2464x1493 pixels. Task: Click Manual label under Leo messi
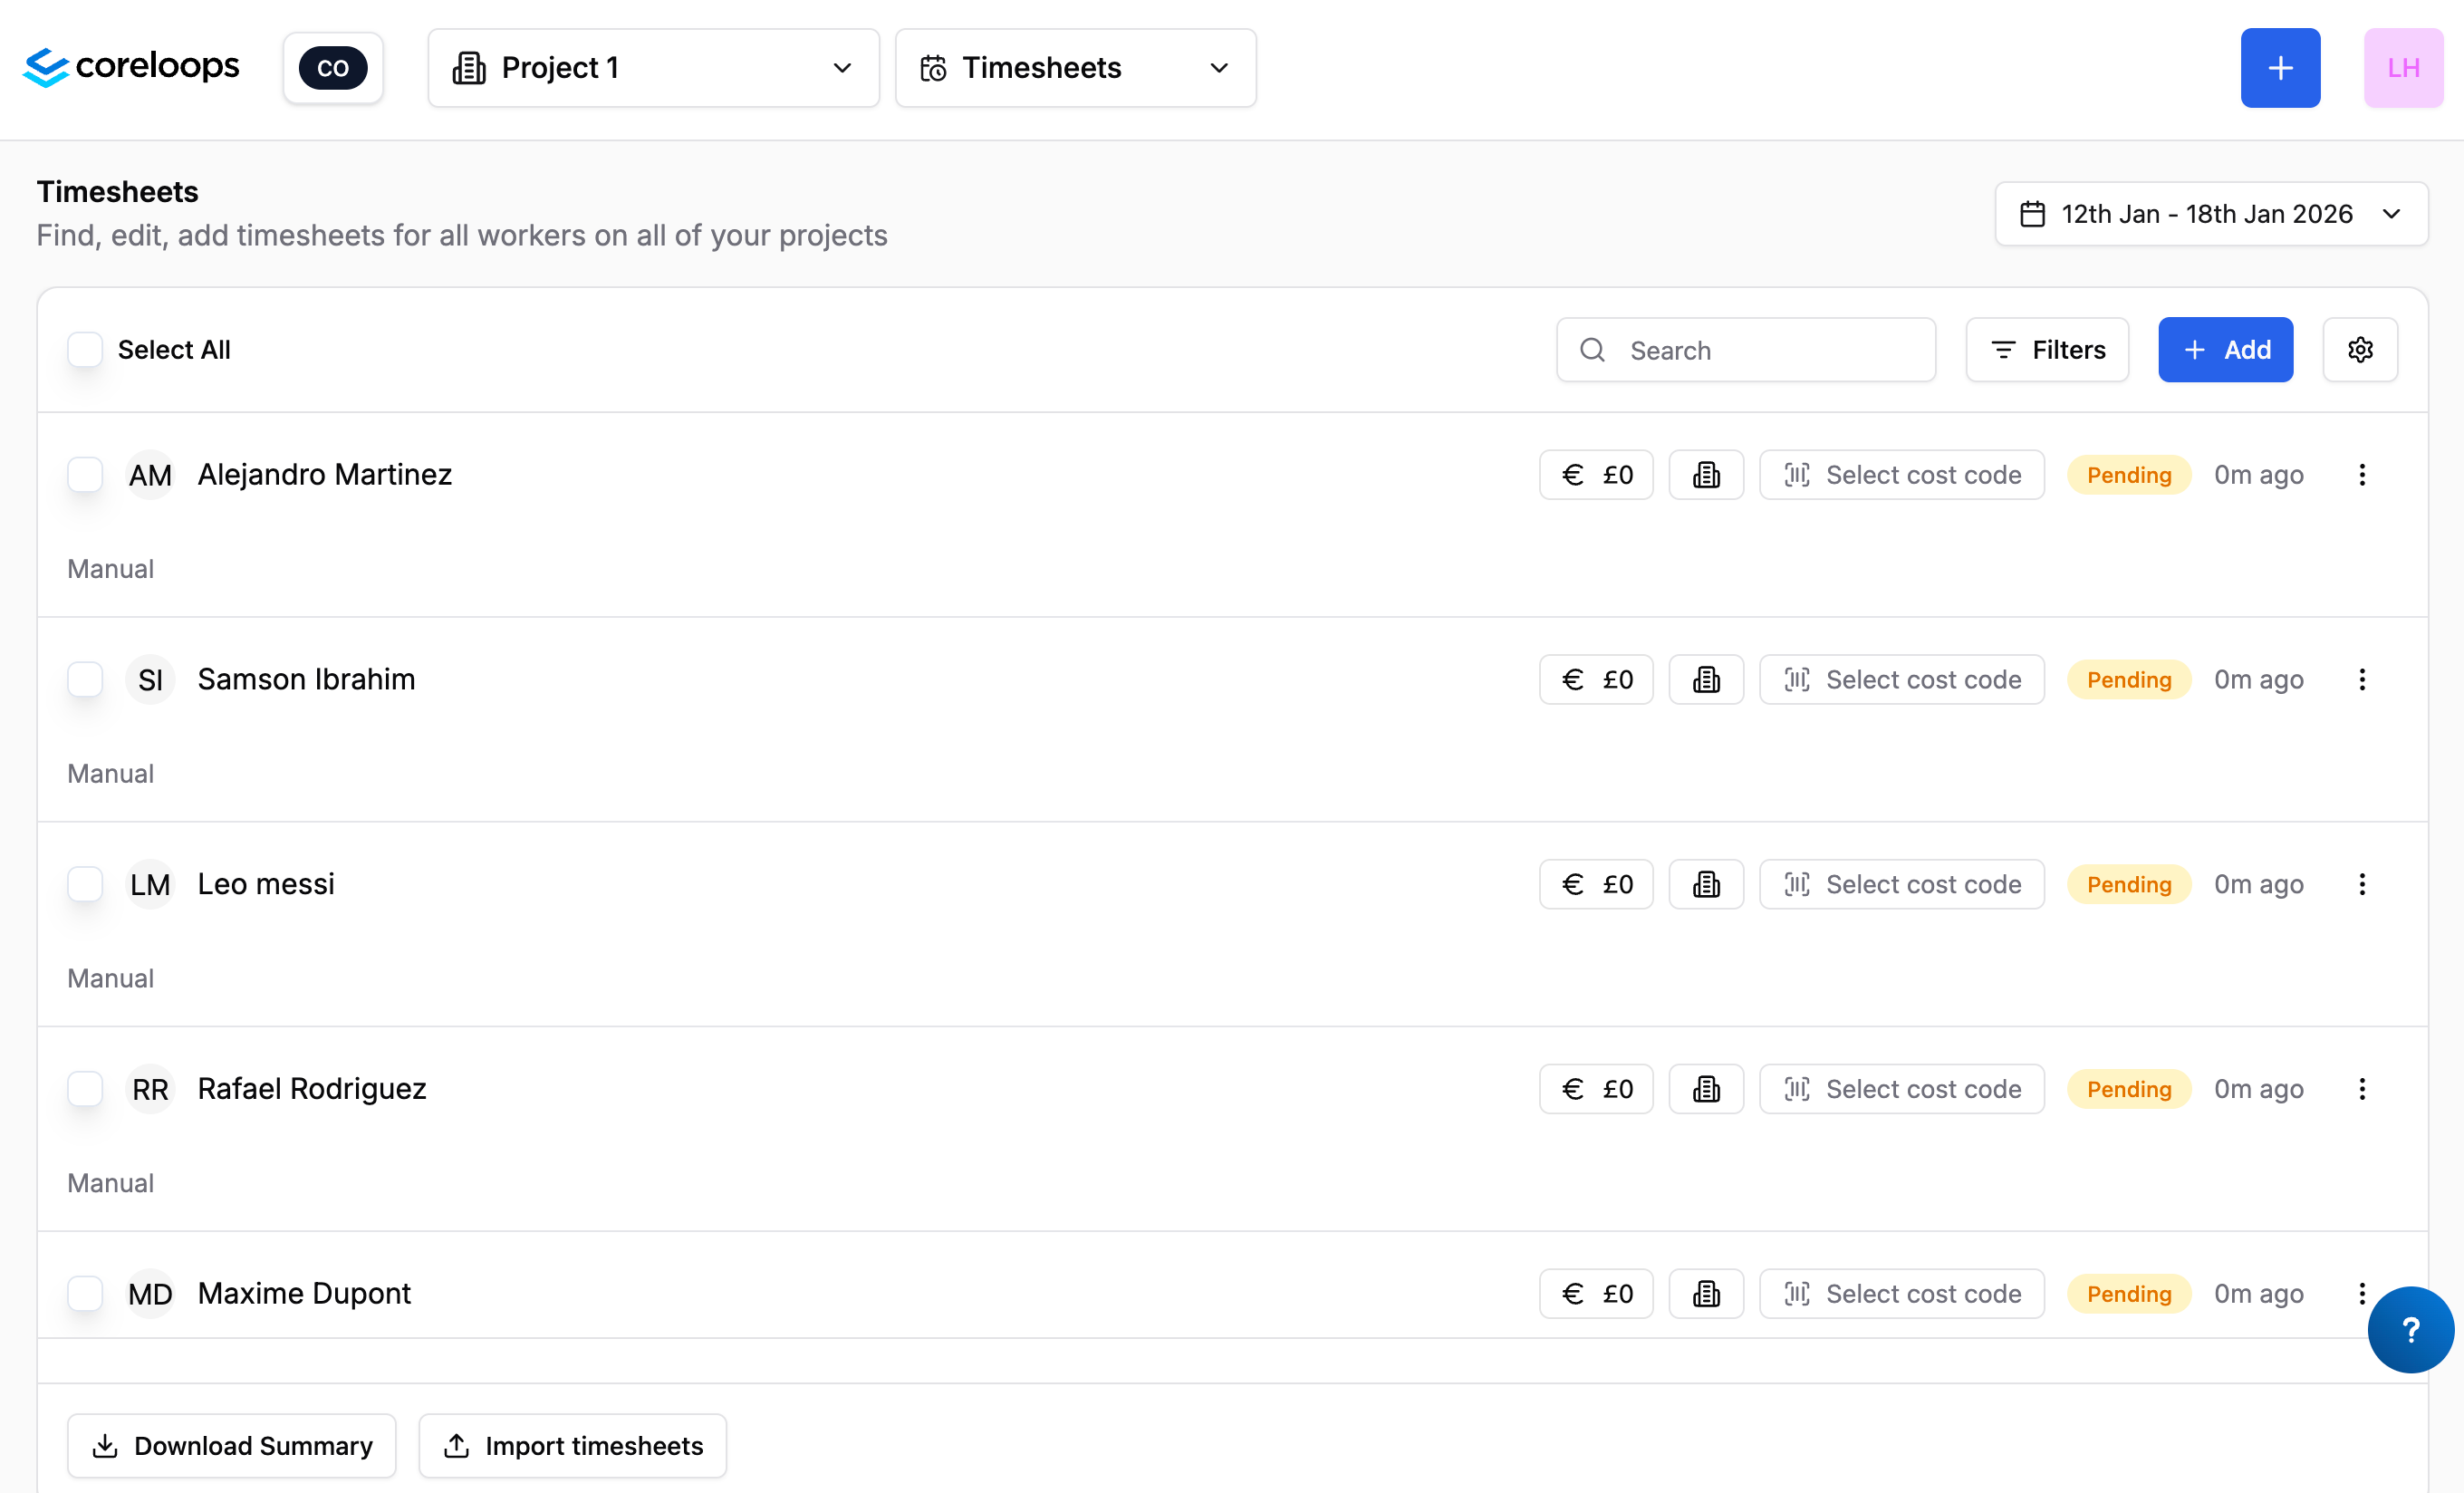click(x=110, y=979)
